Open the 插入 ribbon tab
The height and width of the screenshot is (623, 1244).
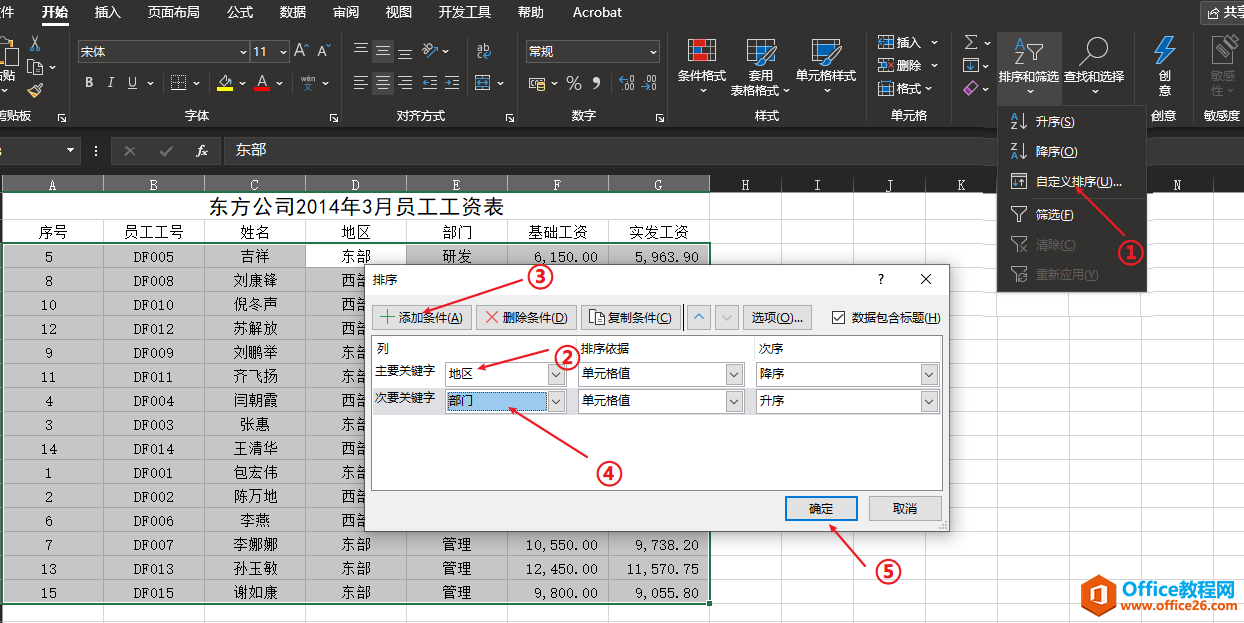107,13
